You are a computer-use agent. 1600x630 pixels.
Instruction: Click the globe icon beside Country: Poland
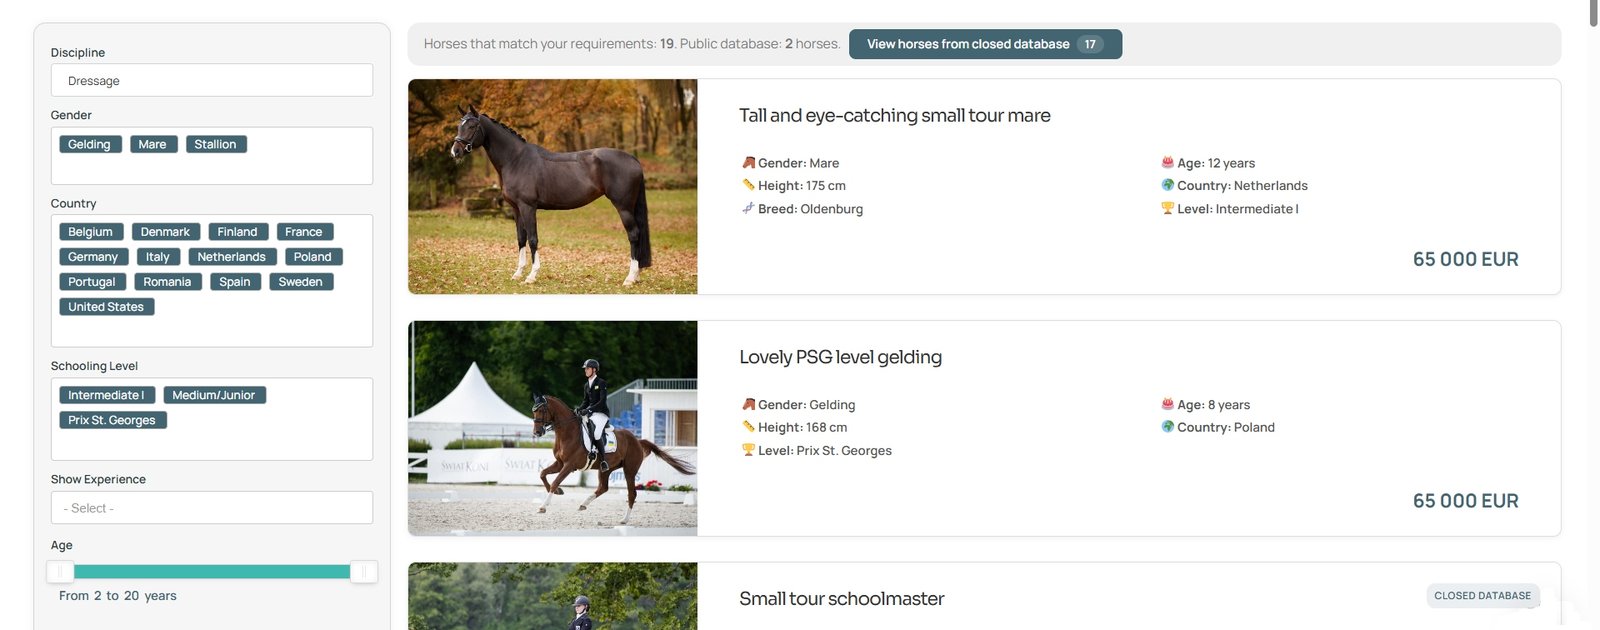tap(1167, 427)
